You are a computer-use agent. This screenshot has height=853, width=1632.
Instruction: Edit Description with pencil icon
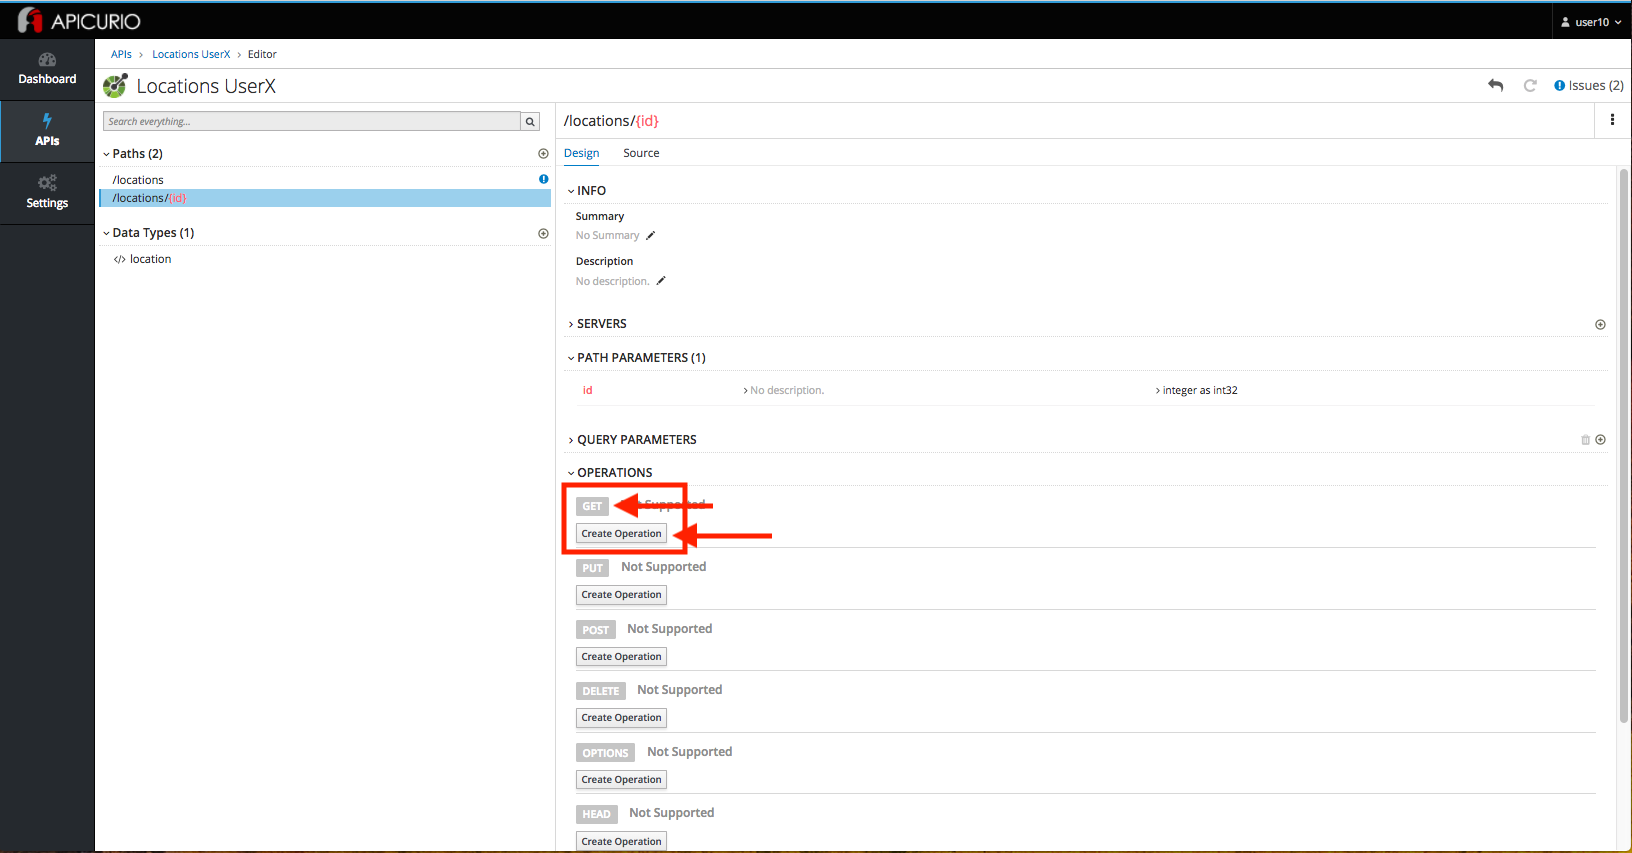coord(661,281)
